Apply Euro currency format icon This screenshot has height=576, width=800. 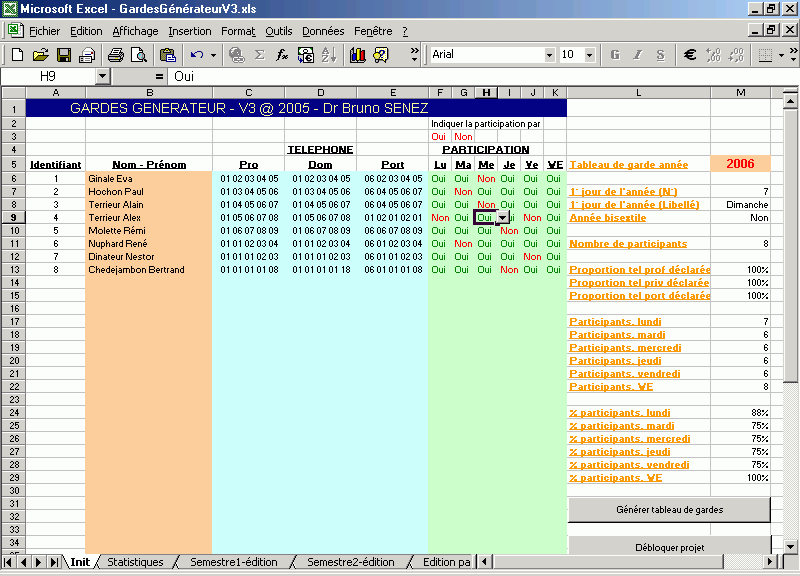click(x=690, y=55)
